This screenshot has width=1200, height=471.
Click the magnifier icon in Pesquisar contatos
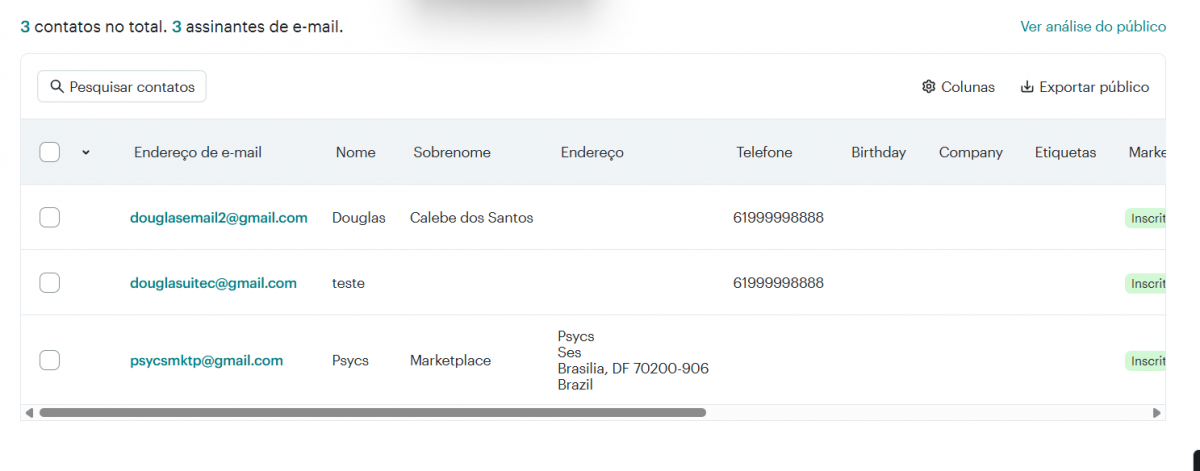(57, 87)
